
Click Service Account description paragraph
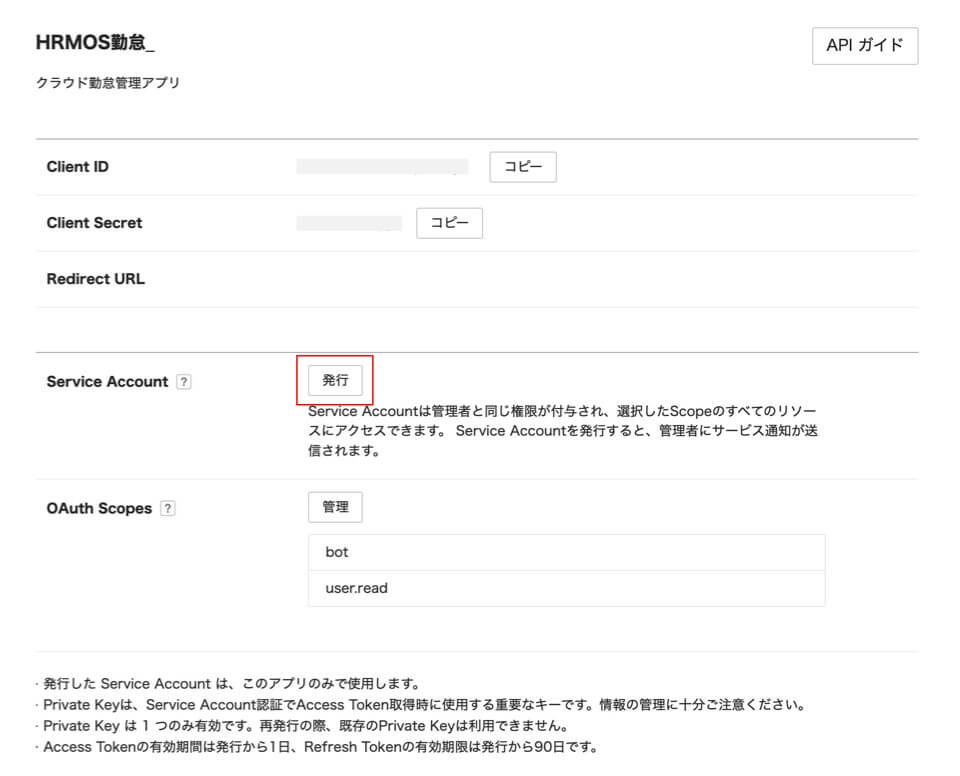(x=563, y=431)
